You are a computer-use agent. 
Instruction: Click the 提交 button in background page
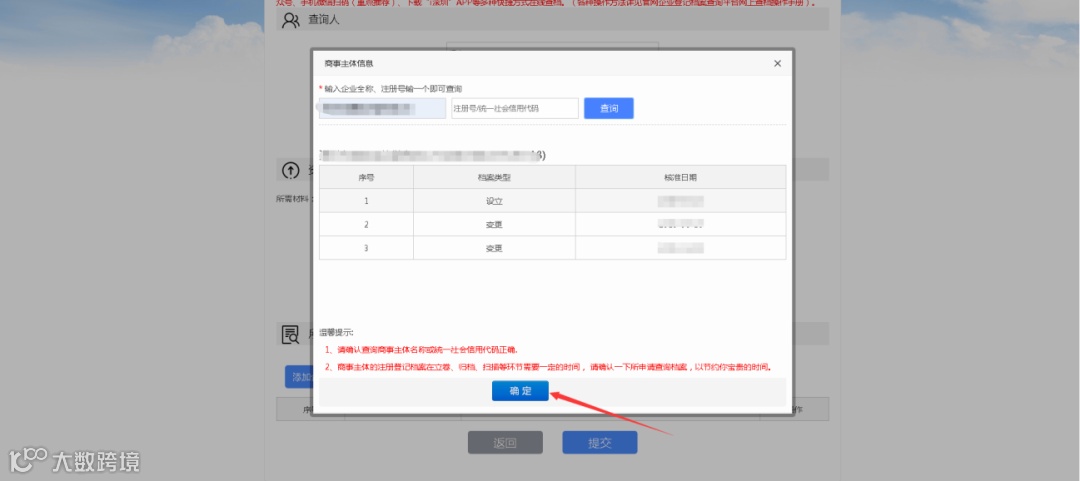(x=599, y=443)
